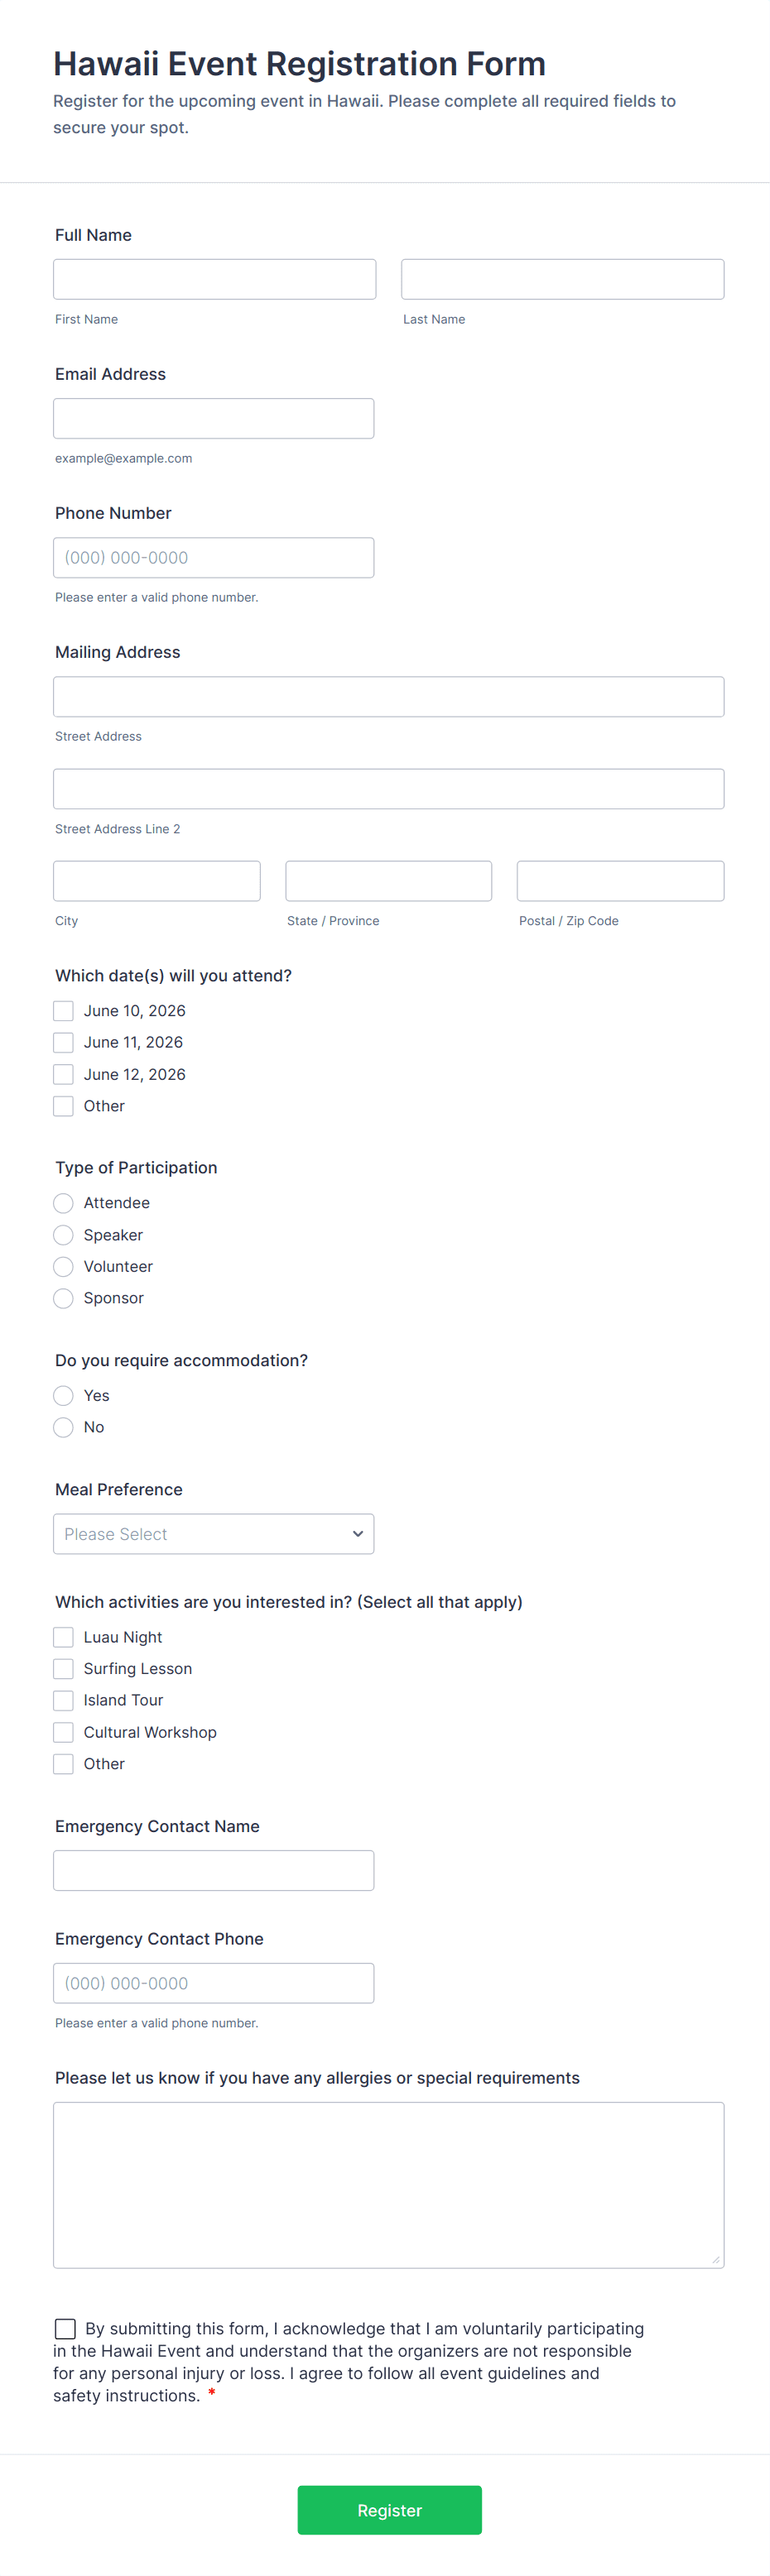Image resolution: width=770 pixels, height=2576 pixels.
Task: Select Yes for accommodation requirement
Action: click(x=63, y=1395)
